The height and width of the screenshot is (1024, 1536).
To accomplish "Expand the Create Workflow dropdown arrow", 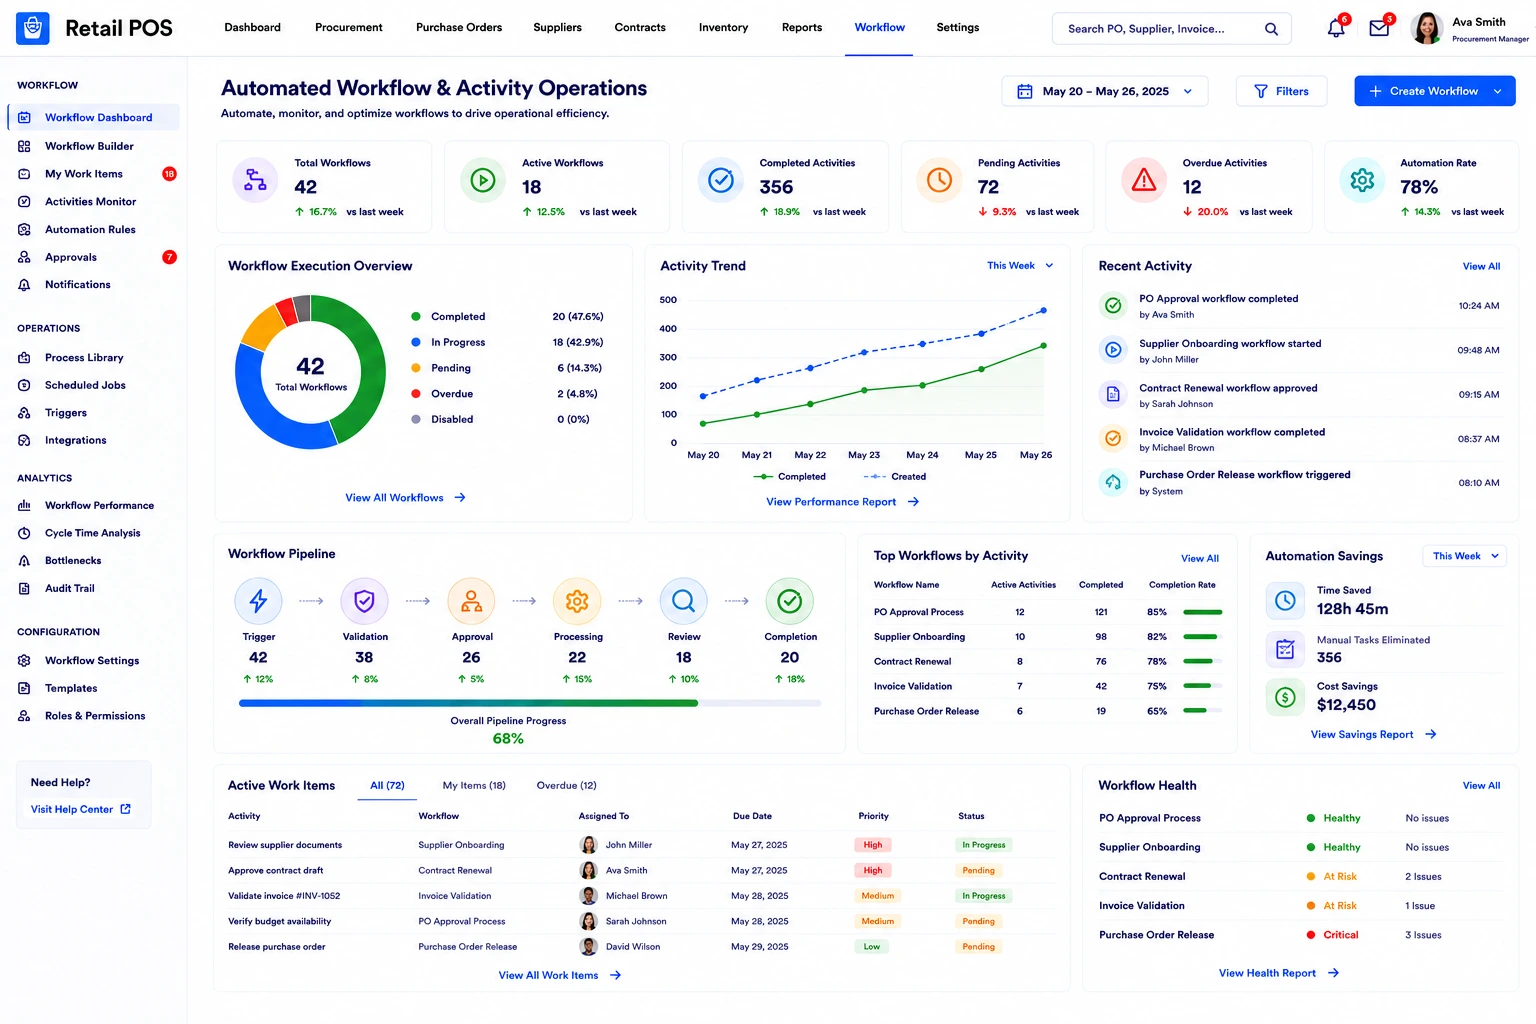I will [x=1497, y=91].
